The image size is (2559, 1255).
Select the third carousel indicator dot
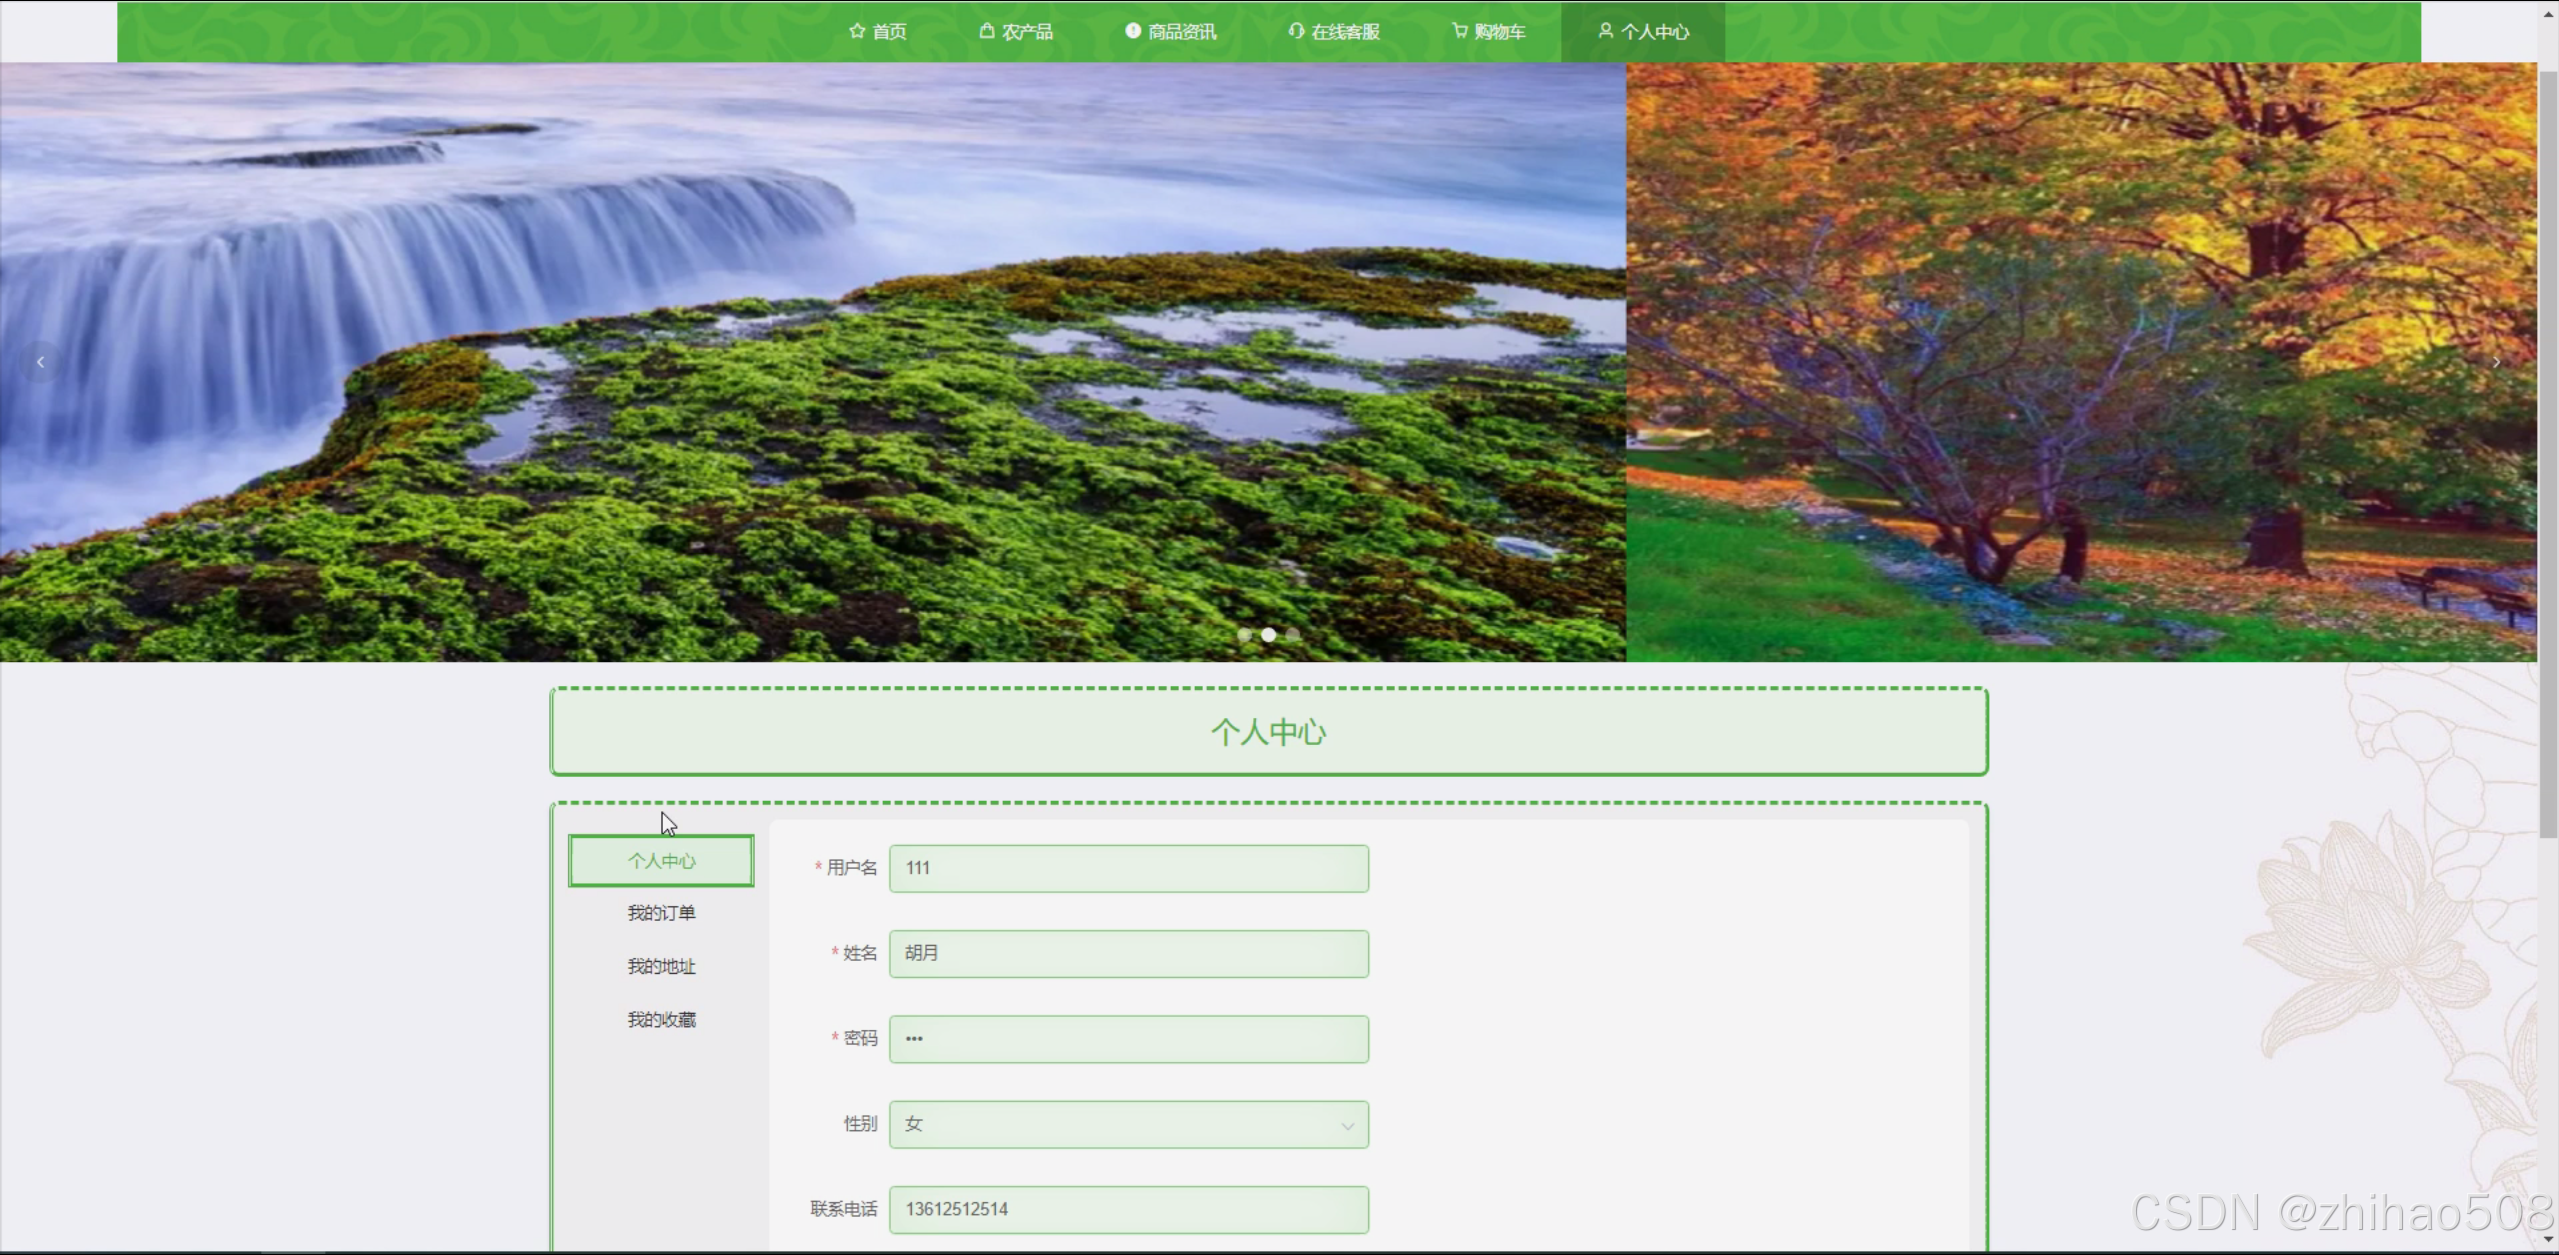(x=1293, y=635)
